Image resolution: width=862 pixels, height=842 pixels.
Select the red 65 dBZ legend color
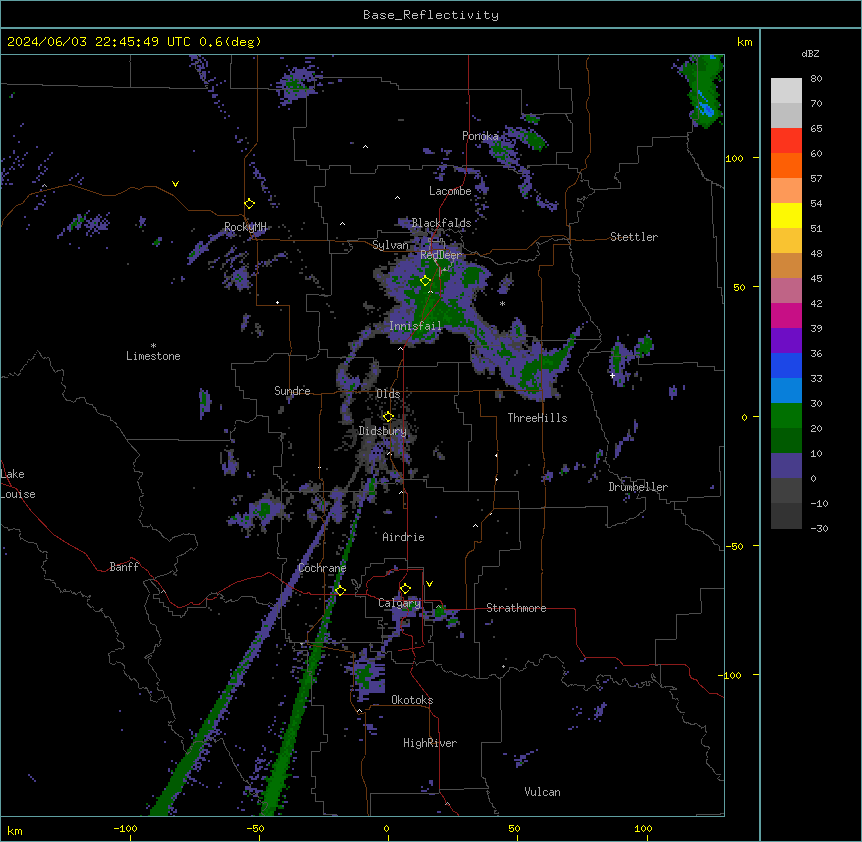[786, 141]
